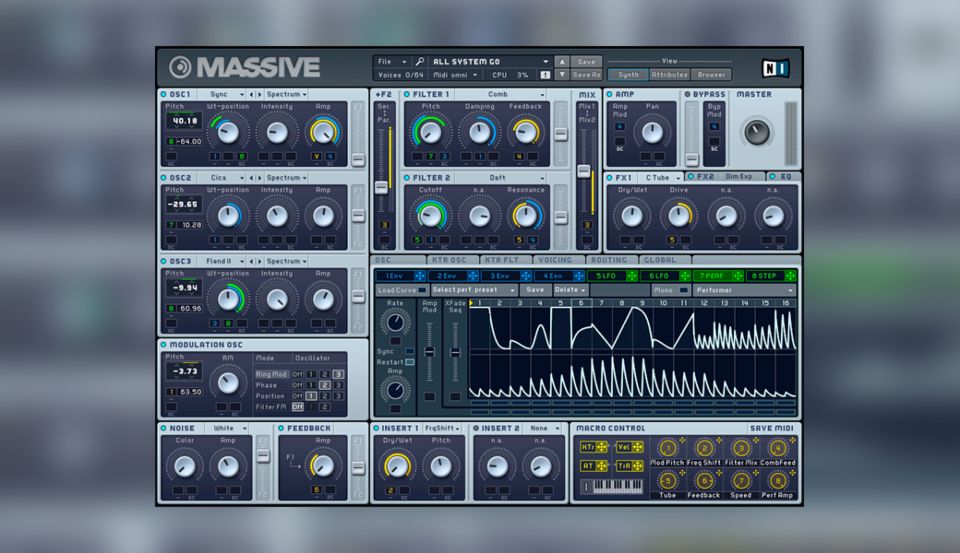Click the Mix1/Mix2 fader handle
Image resolution: width=960 pixels, height=553 pixels.
coord(584,171)
